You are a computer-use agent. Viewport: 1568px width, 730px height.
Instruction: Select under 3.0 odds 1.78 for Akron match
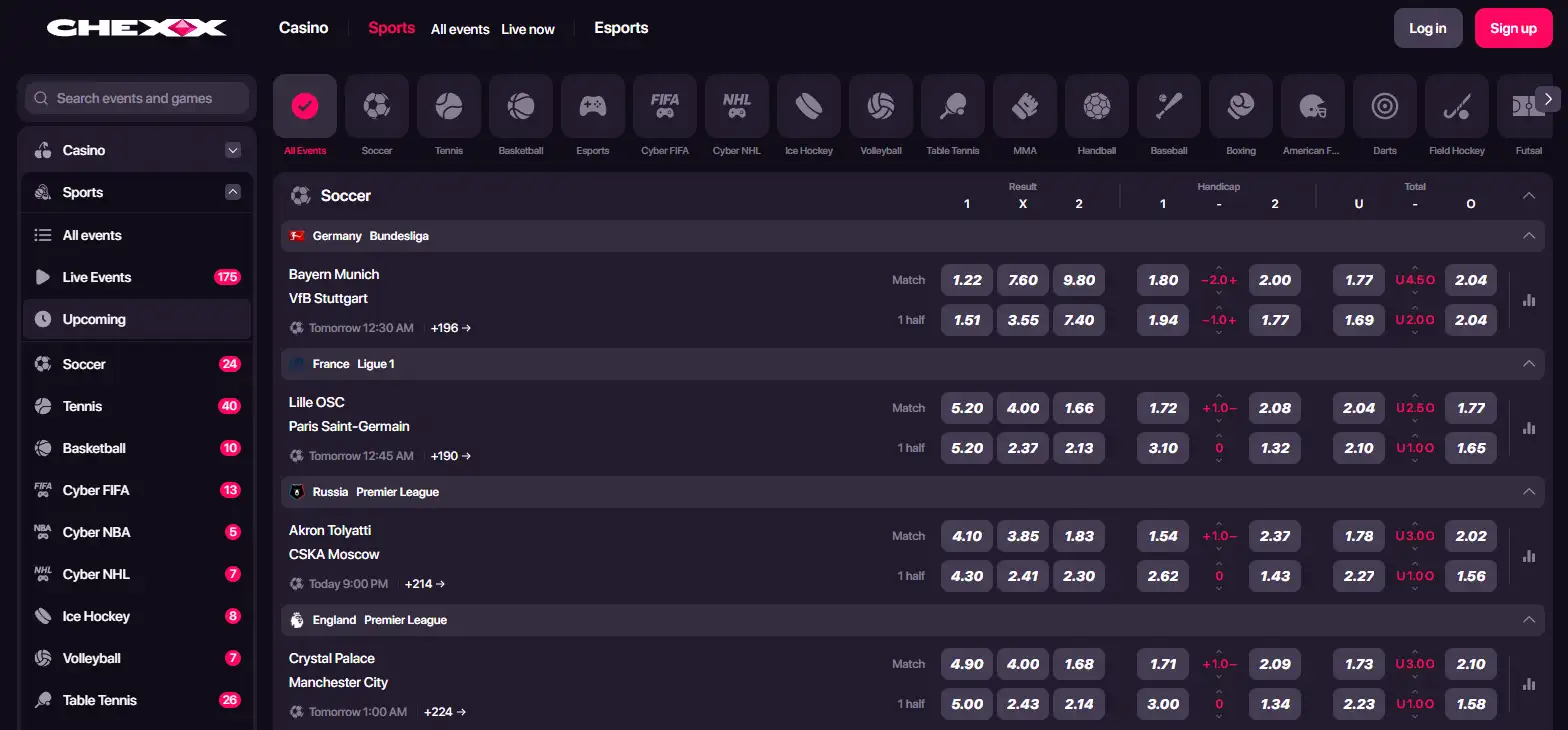click(x=1359, y=536)
